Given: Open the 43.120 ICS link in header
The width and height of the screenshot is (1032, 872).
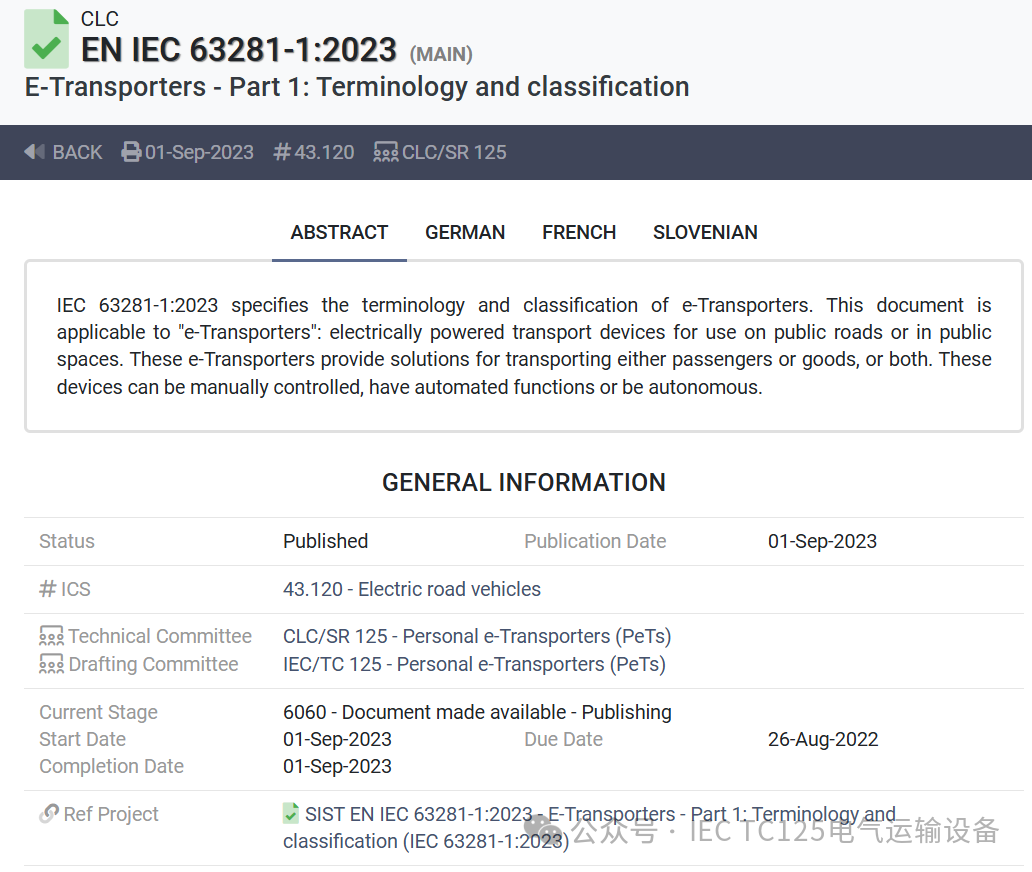Looking at the screenshot, I should click(x=324, y=152).
